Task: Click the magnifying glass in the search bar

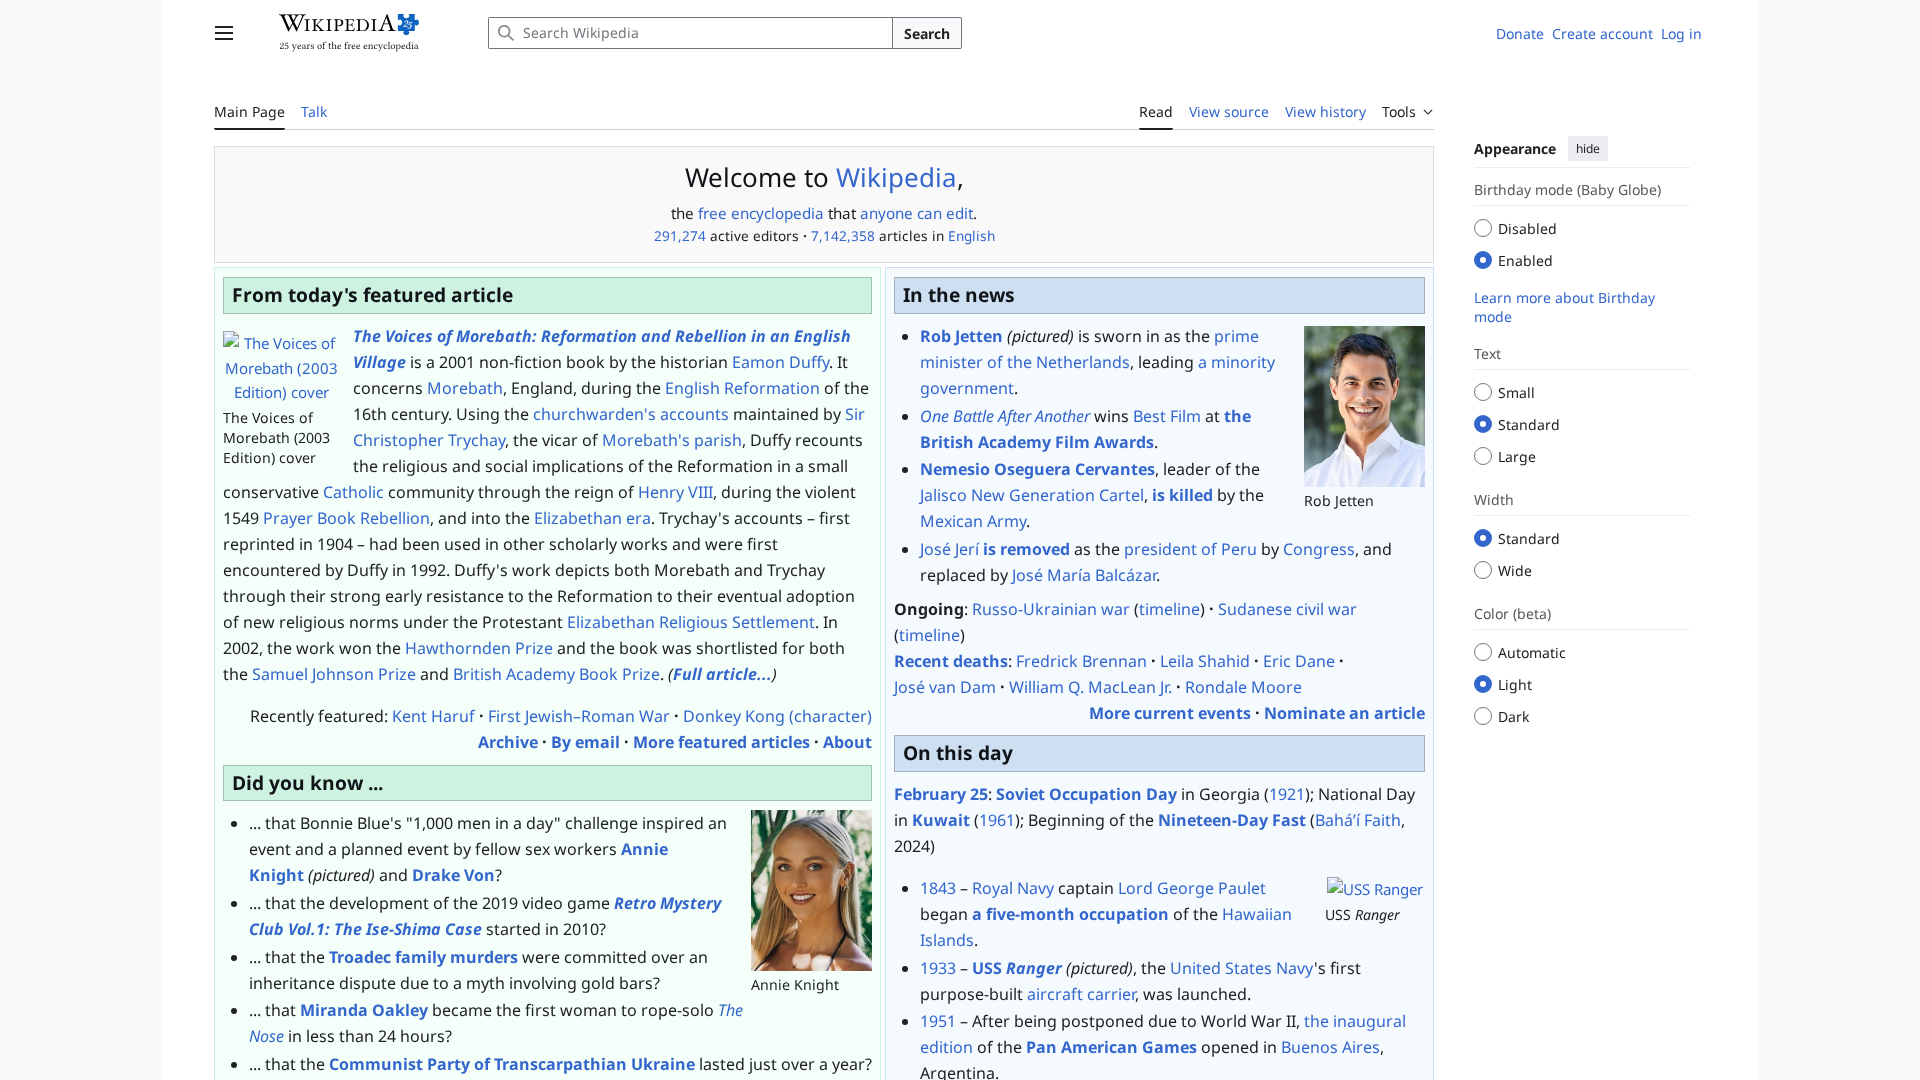Action: 508,33
